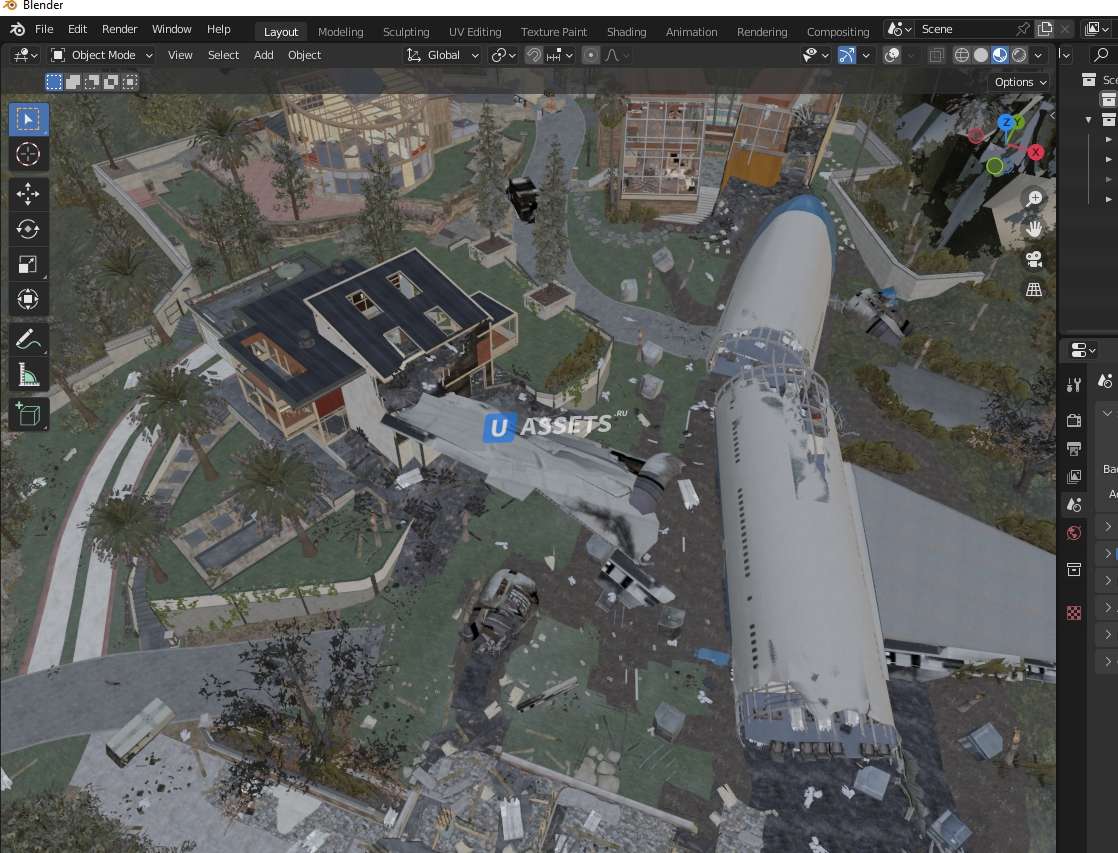Image resolution: width=1118 pixels, height=853 pixels.
Task: Pin the scene with pin icon
Action: click(x=1022, y=29)
